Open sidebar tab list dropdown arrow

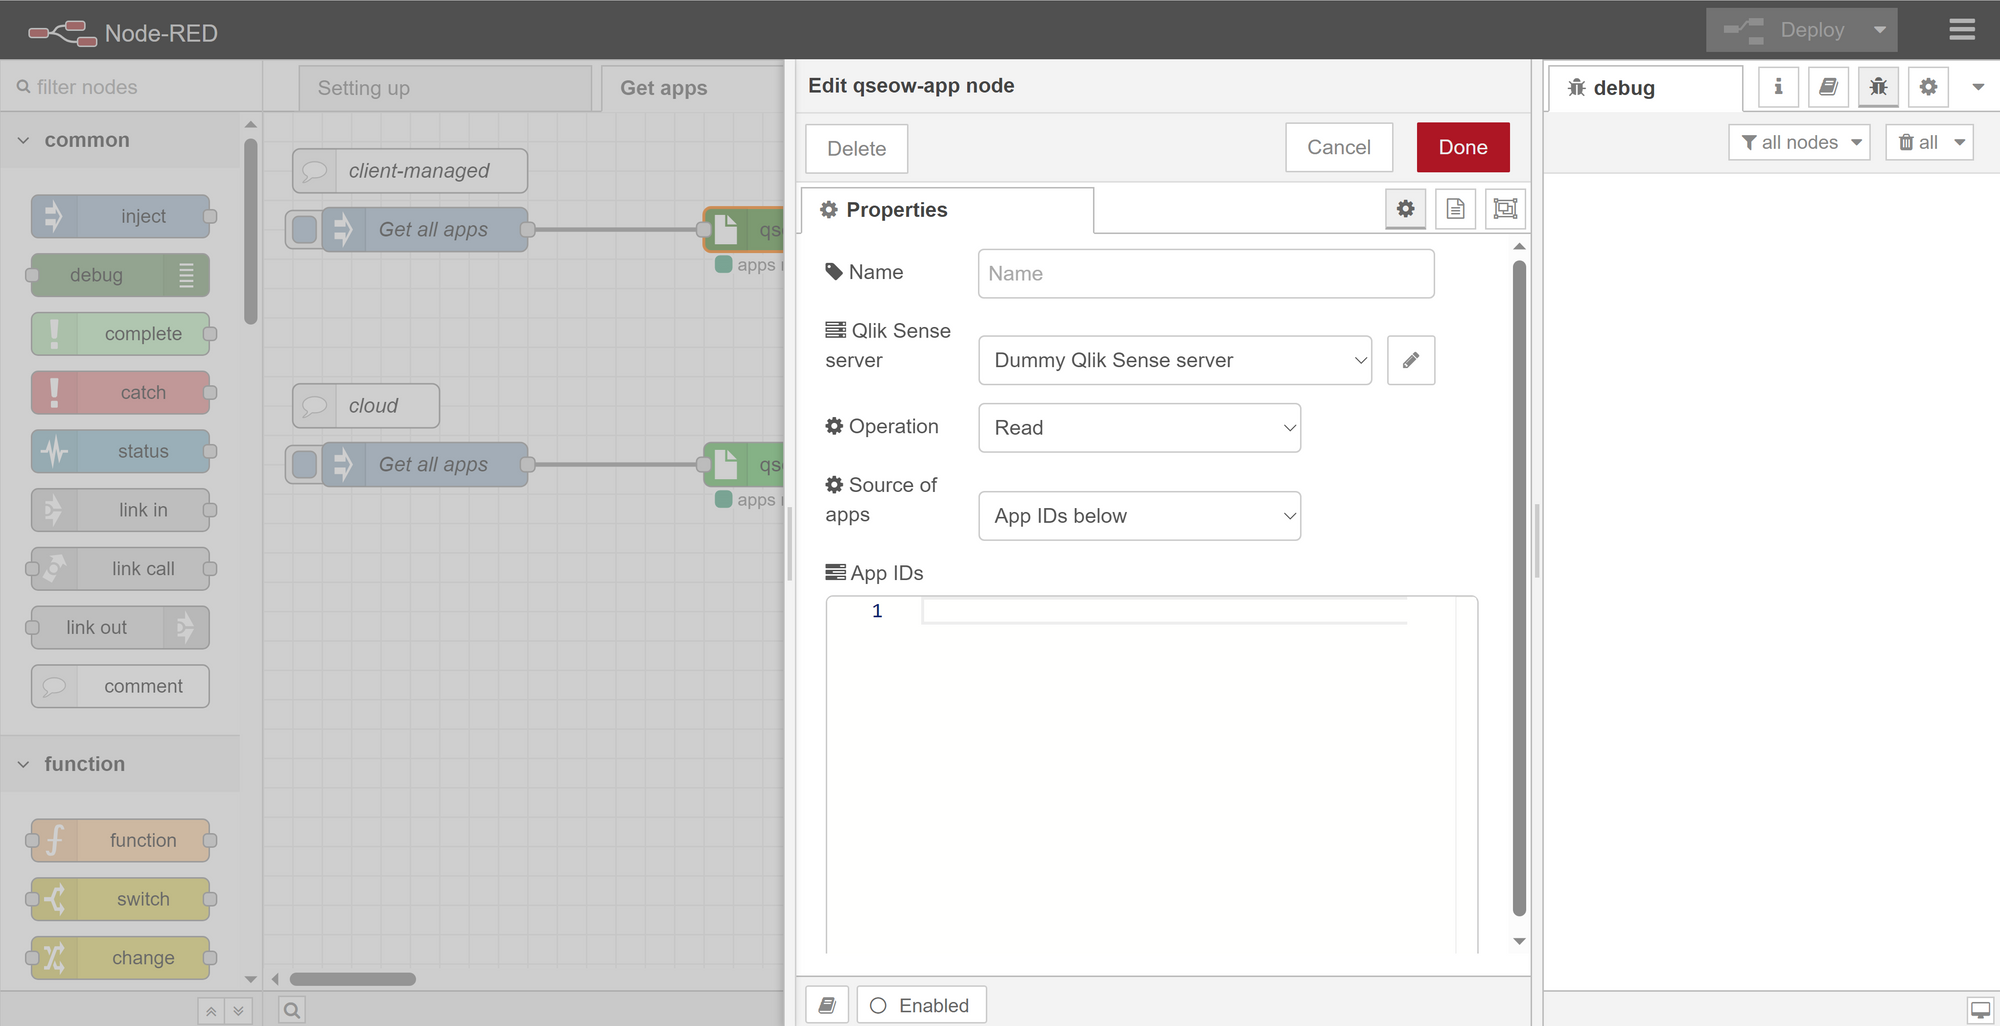click(x=1978, y=87)
